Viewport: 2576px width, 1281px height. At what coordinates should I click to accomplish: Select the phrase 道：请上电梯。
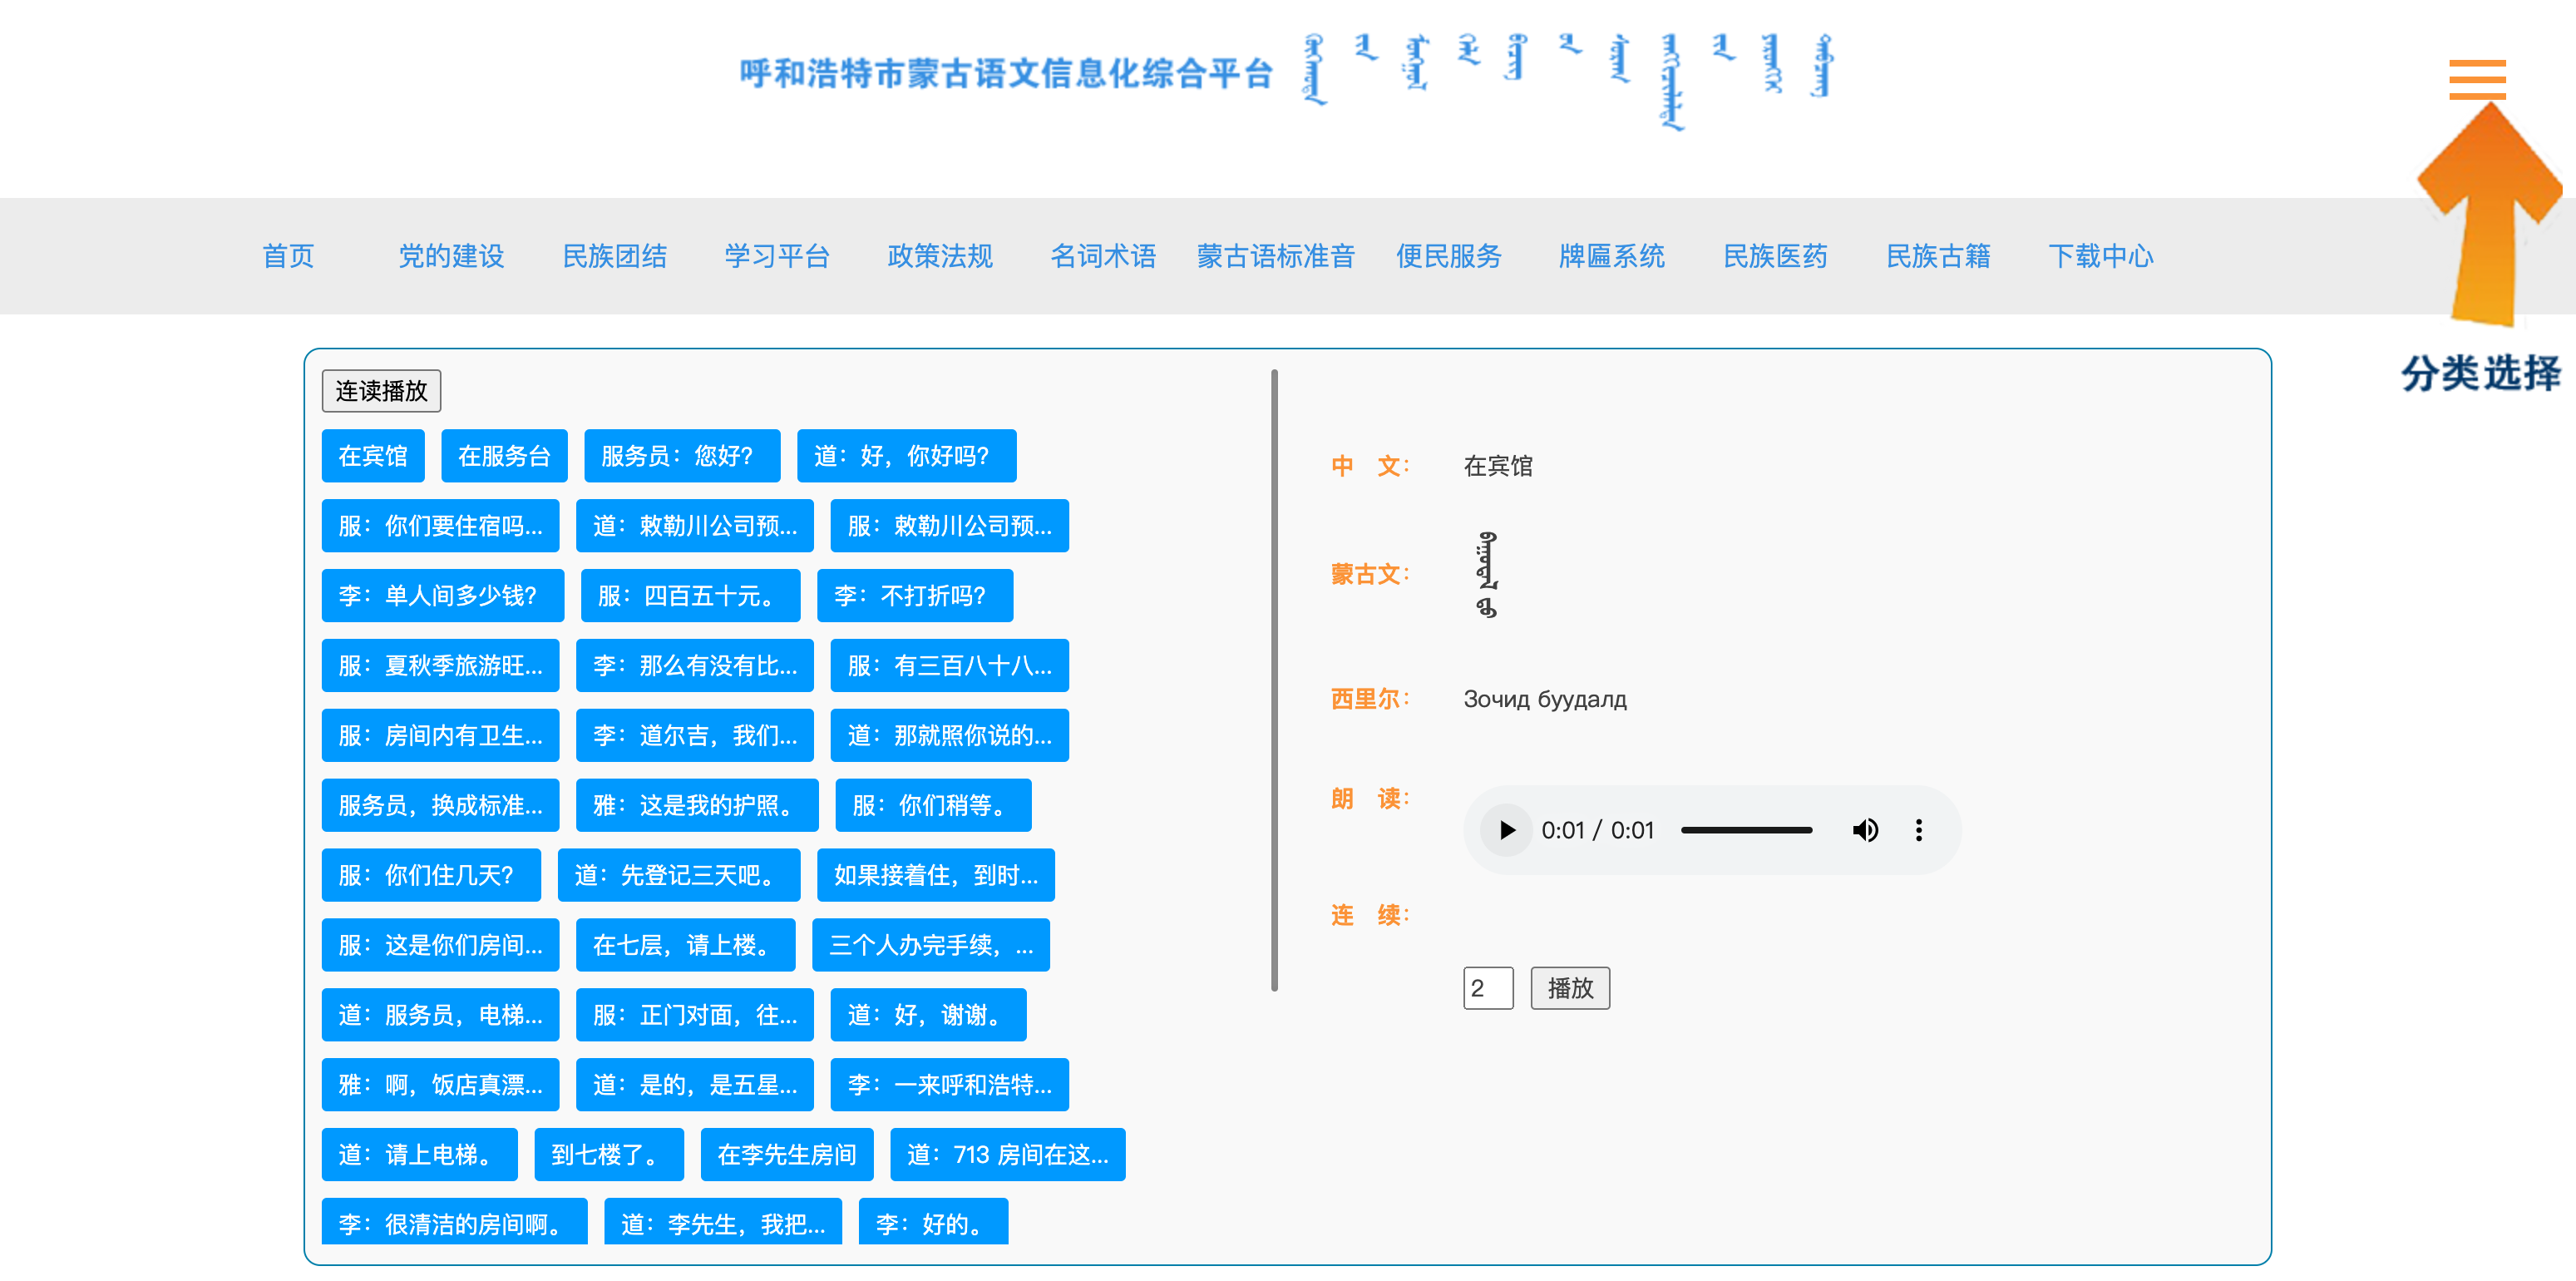point(418,1154)
